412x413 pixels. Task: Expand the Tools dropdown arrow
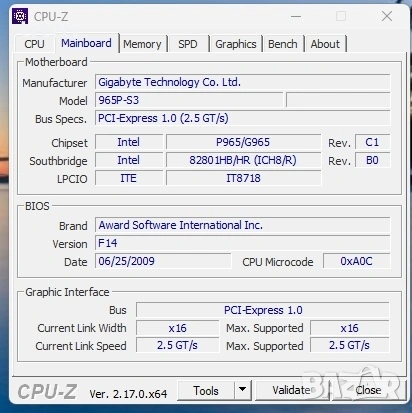243,390
